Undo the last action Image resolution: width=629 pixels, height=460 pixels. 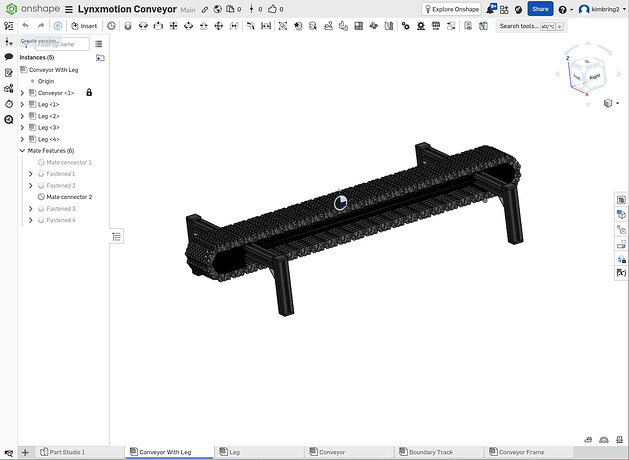click(x=26, y=26)
